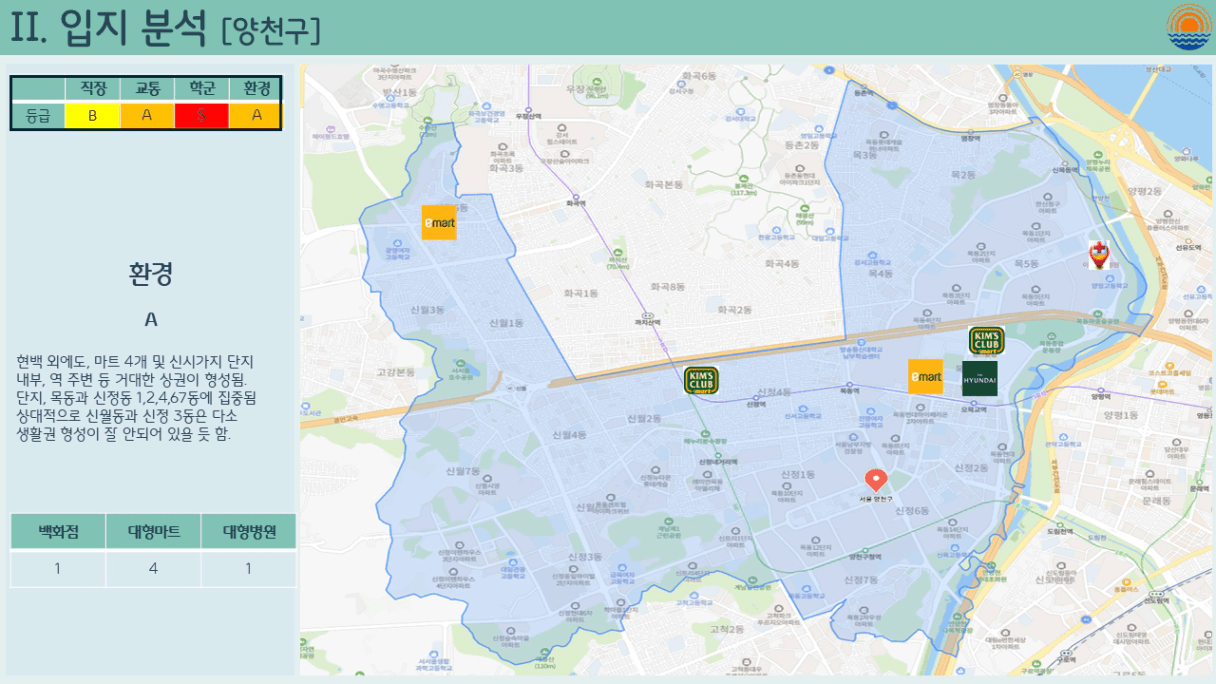Click the '[양천구]' subtitle text
Viewport: 1216px width, 684px height.
(271, 31)
